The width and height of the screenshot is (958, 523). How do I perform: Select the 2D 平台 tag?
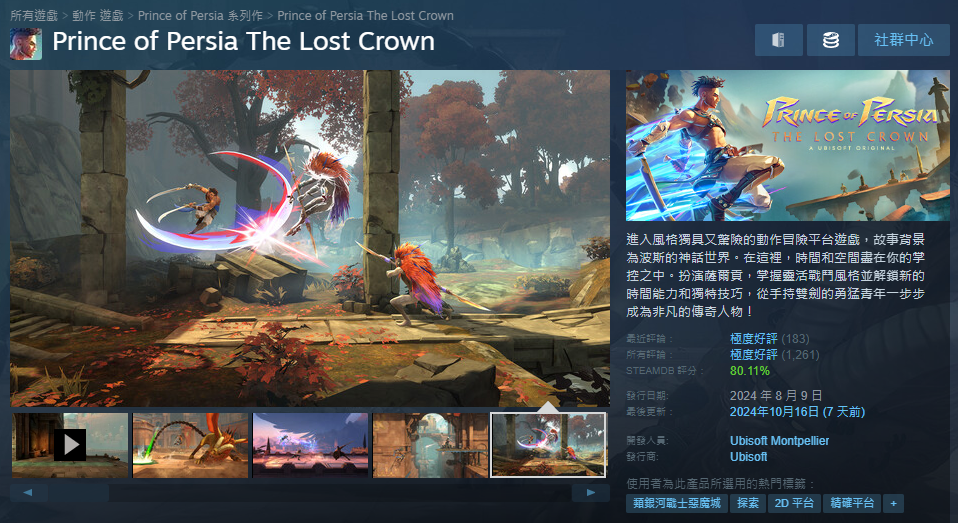tap(794, 503)
